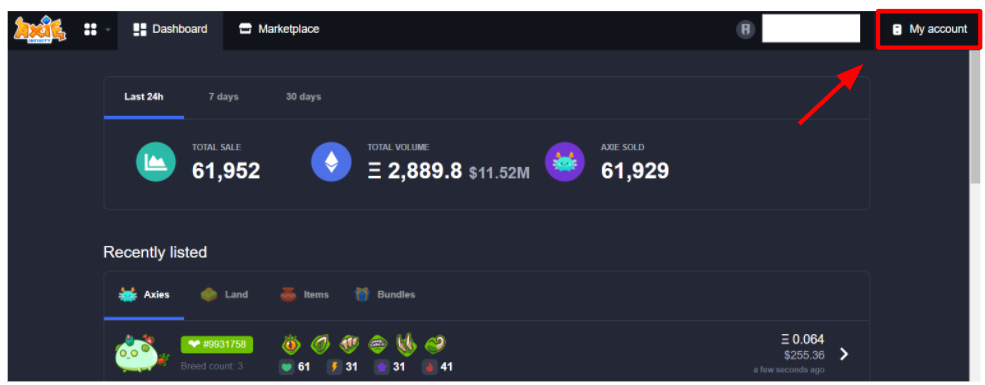The height and width of the screenshot is (385, 985).
Task: Click the tail body part icon
Action: pyautogui.click(x=435, y=344)
